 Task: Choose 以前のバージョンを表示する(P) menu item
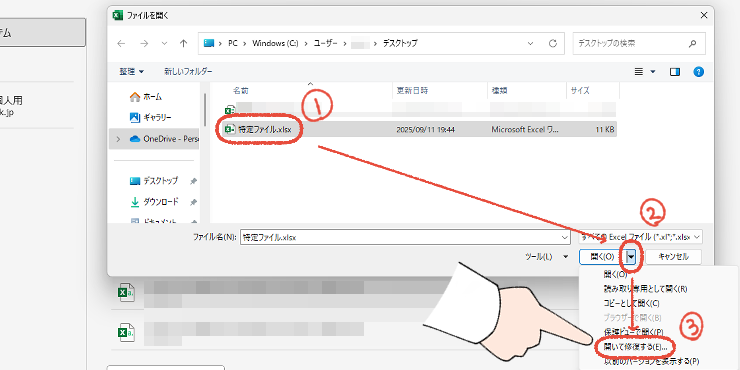651,362
